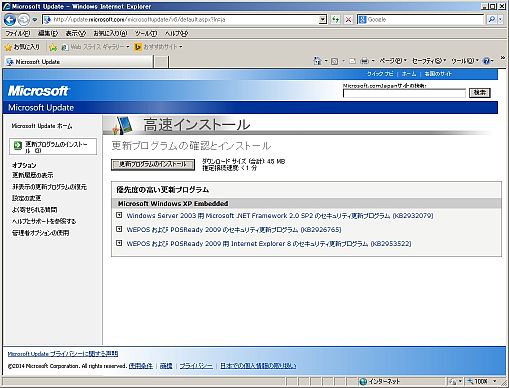The height and width of the screenshot is (388, 509).
Task: Stop loading with the red X icon
Action: click(x=348, y=20)
